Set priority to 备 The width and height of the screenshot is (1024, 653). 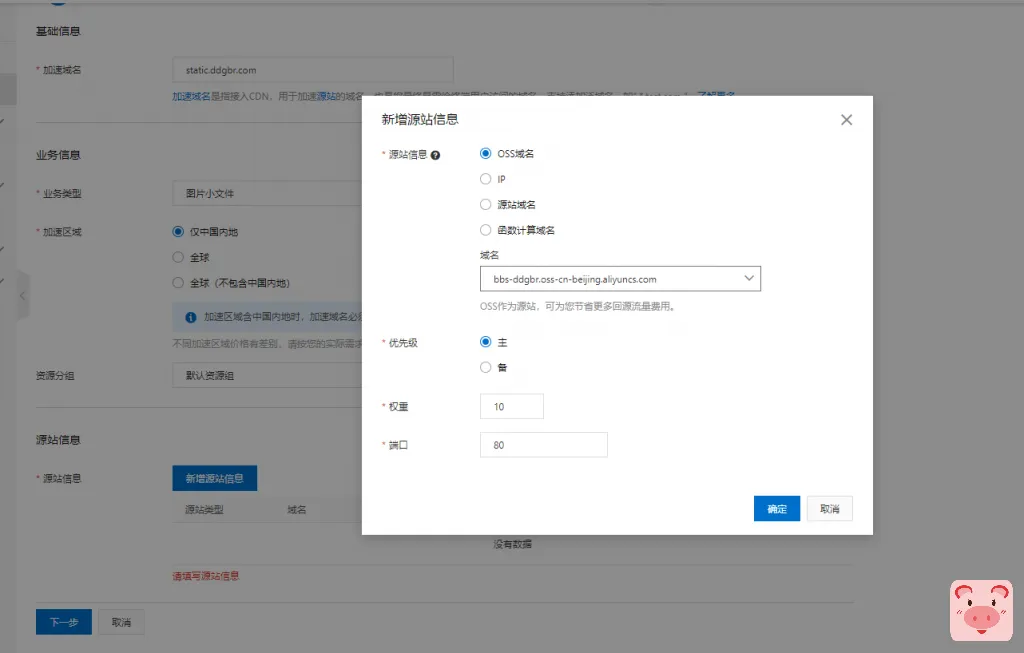(x=485, y=367)
